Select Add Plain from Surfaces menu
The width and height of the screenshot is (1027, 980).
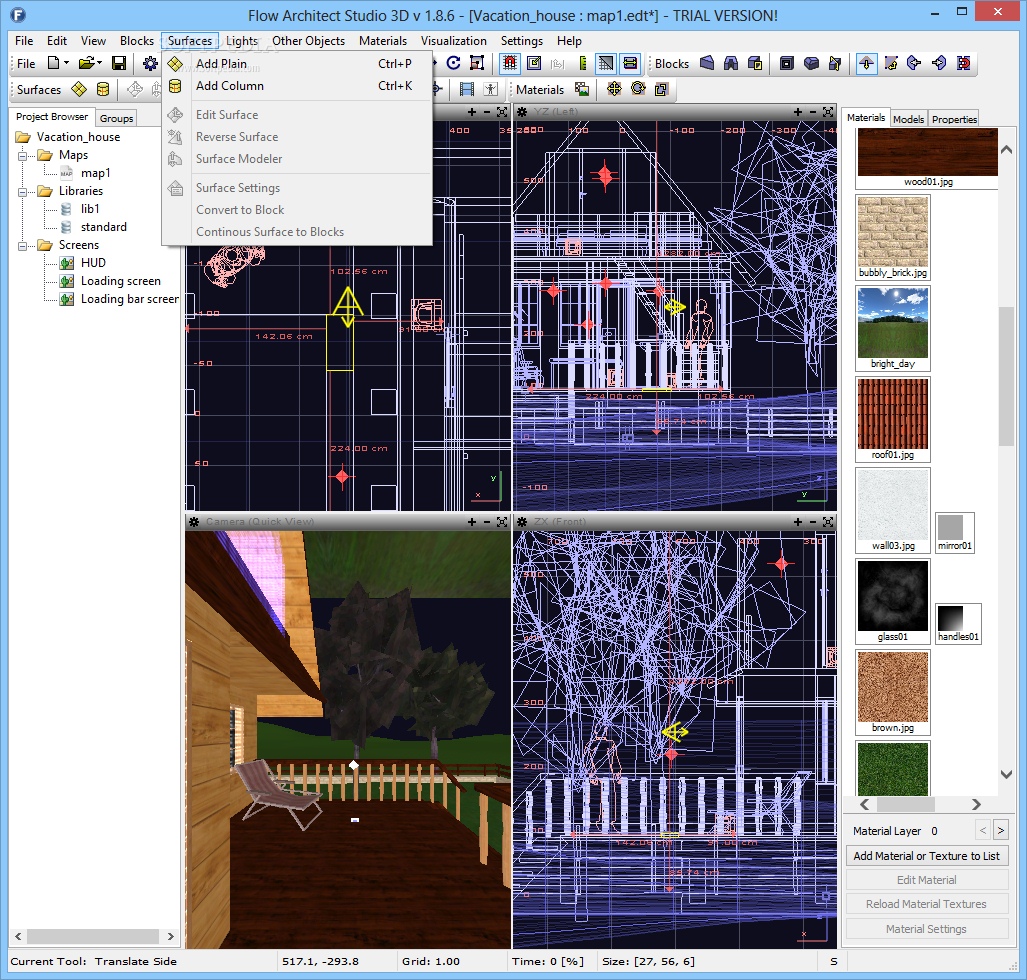(x=299, y=64)
